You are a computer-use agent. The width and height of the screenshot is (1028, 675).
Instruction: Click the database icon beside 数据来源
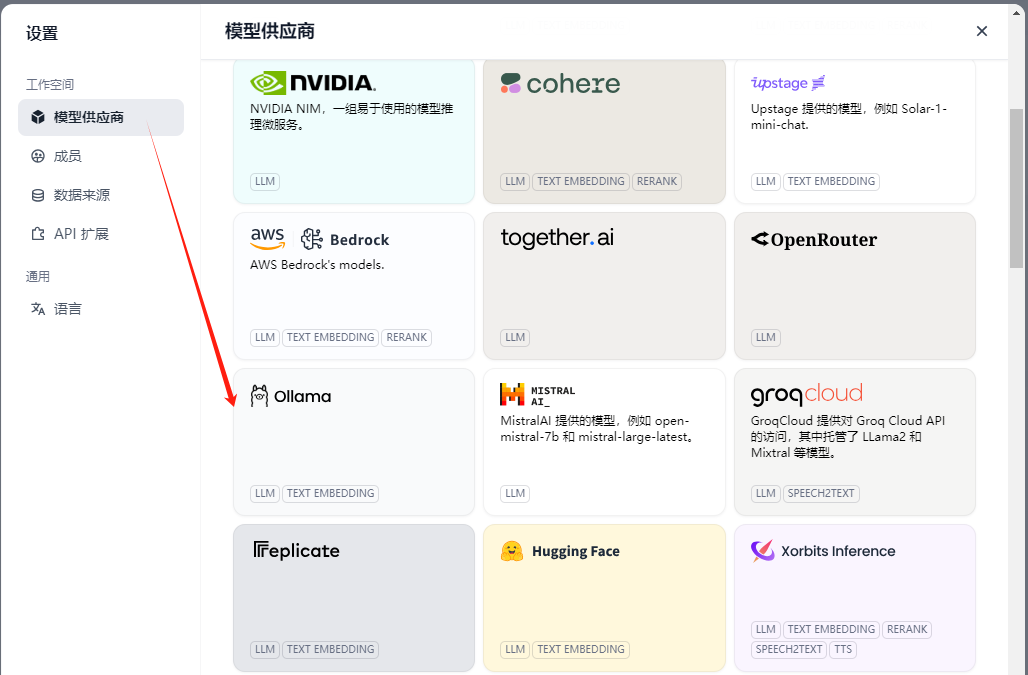pyautogui.click(x=38, y=195)
